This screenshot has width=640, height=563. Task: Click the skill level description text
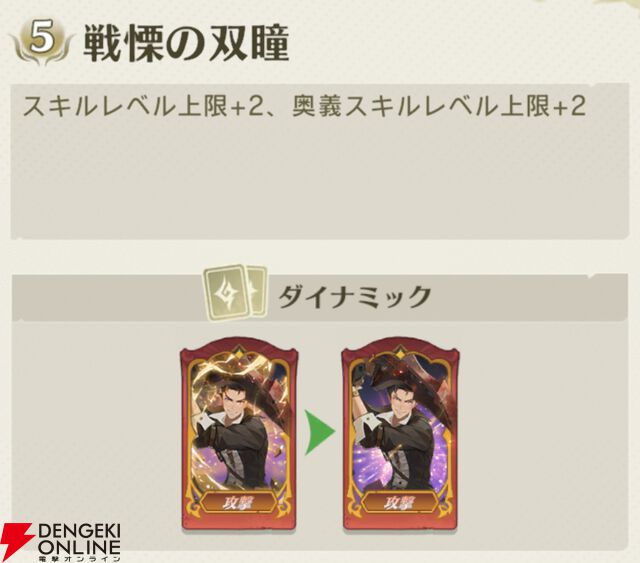304,106
